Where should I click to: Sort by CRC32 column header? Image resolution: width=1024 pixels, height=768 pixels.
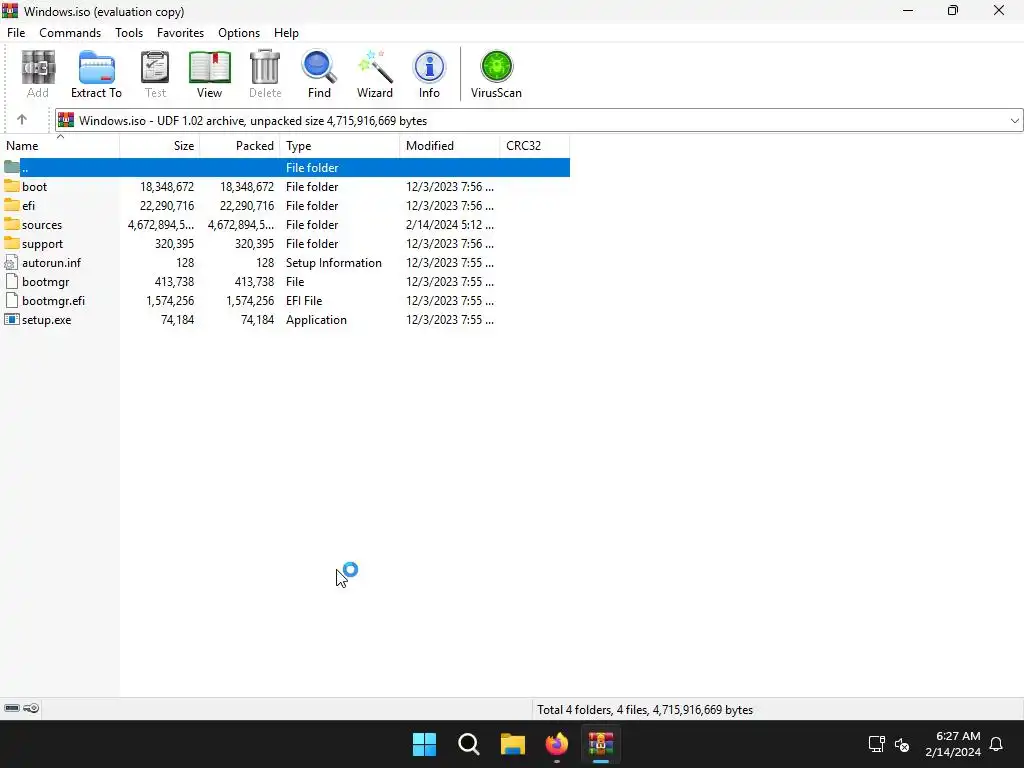click(534, 146)
